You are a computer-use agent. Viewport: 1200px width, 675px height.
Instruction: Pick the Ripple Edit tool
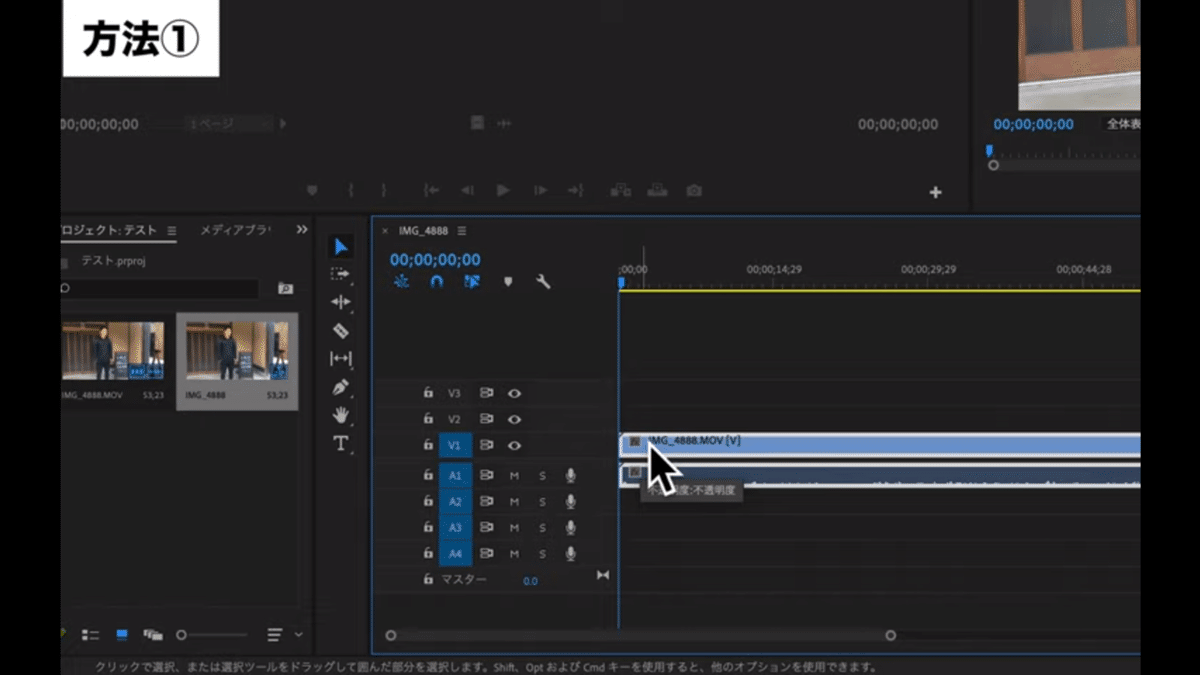coord(341,302)
